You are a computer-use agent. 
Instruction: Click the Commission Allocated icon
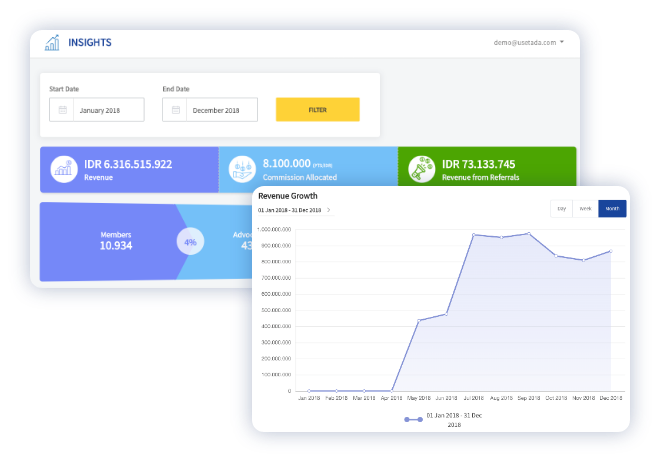pos(242,169)
